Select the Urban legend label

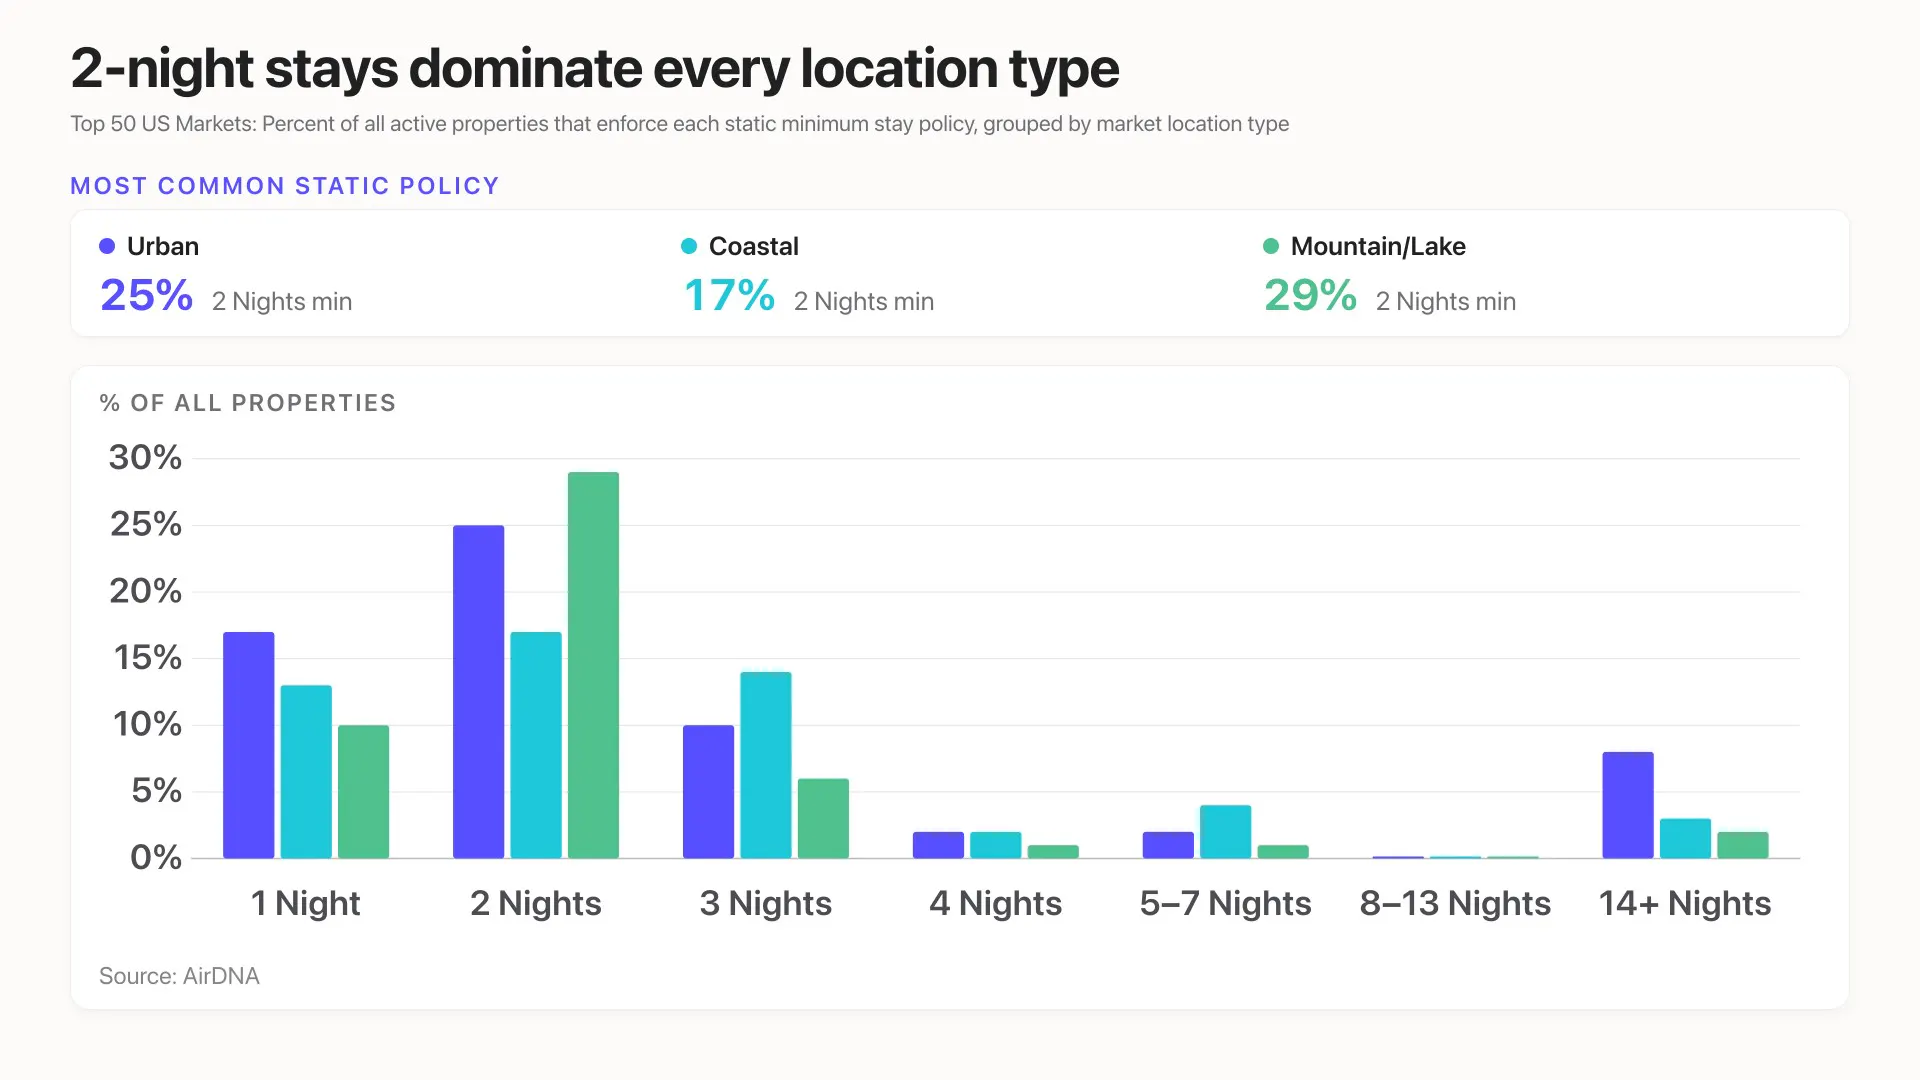163,246
